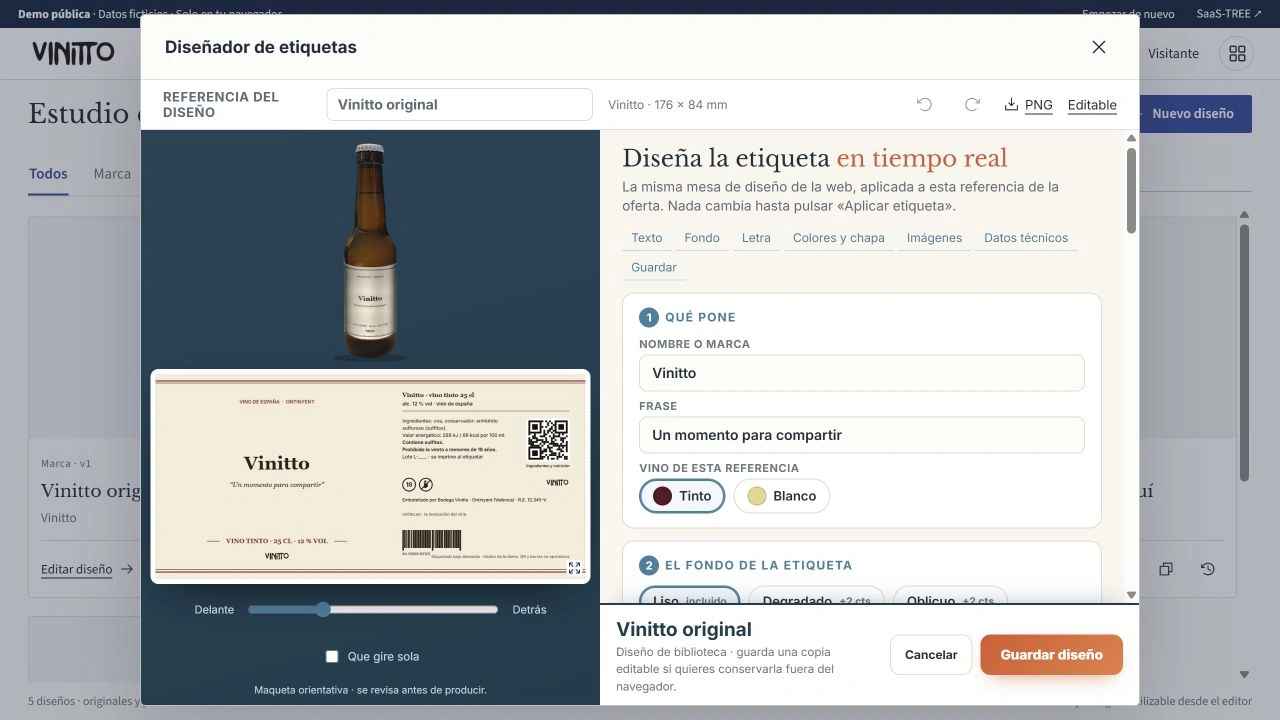Open the Datos técnicos section
This screenshot has height=720, width=1280.
coord(1026,238)
